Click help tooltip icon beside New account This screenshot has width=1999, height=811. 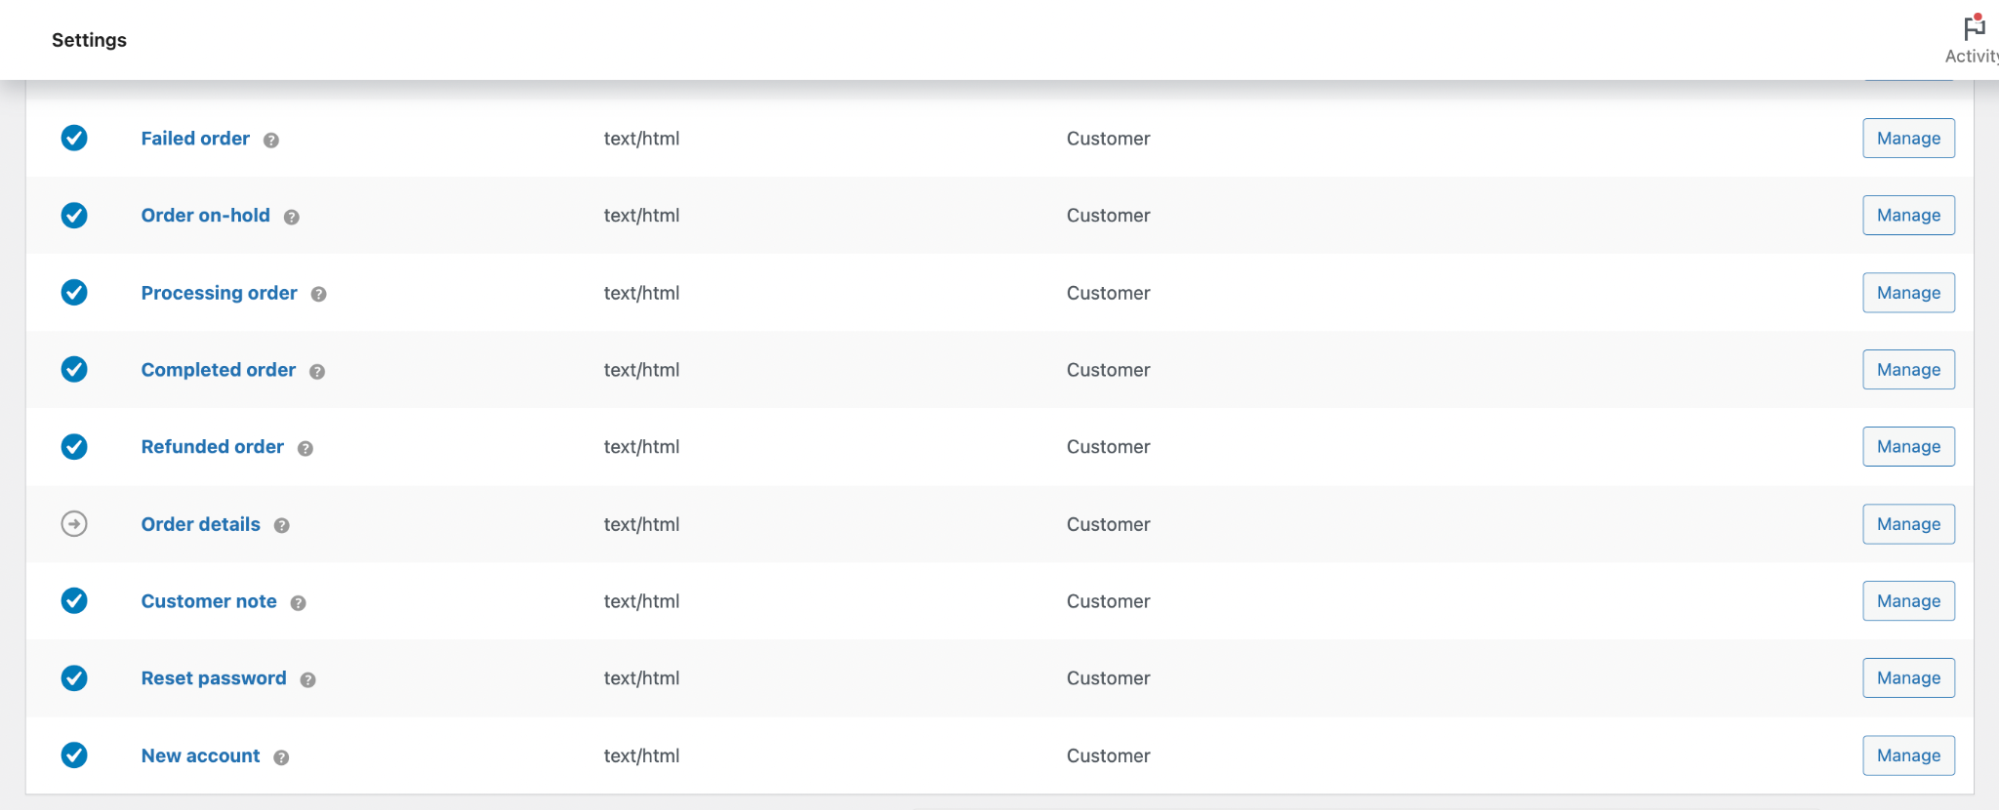tap(281, 757)
